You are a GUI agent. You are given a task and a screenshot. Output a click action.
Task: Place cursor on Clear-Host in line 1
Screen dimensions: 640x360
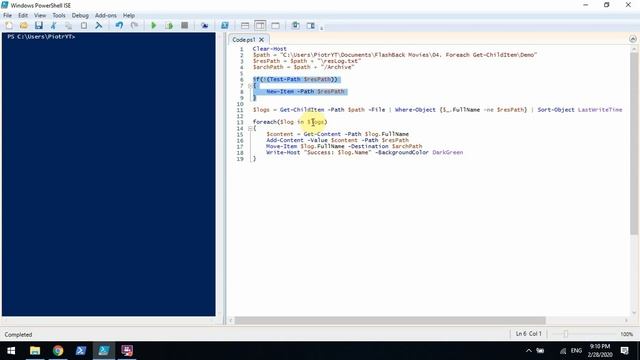[269, 49]
